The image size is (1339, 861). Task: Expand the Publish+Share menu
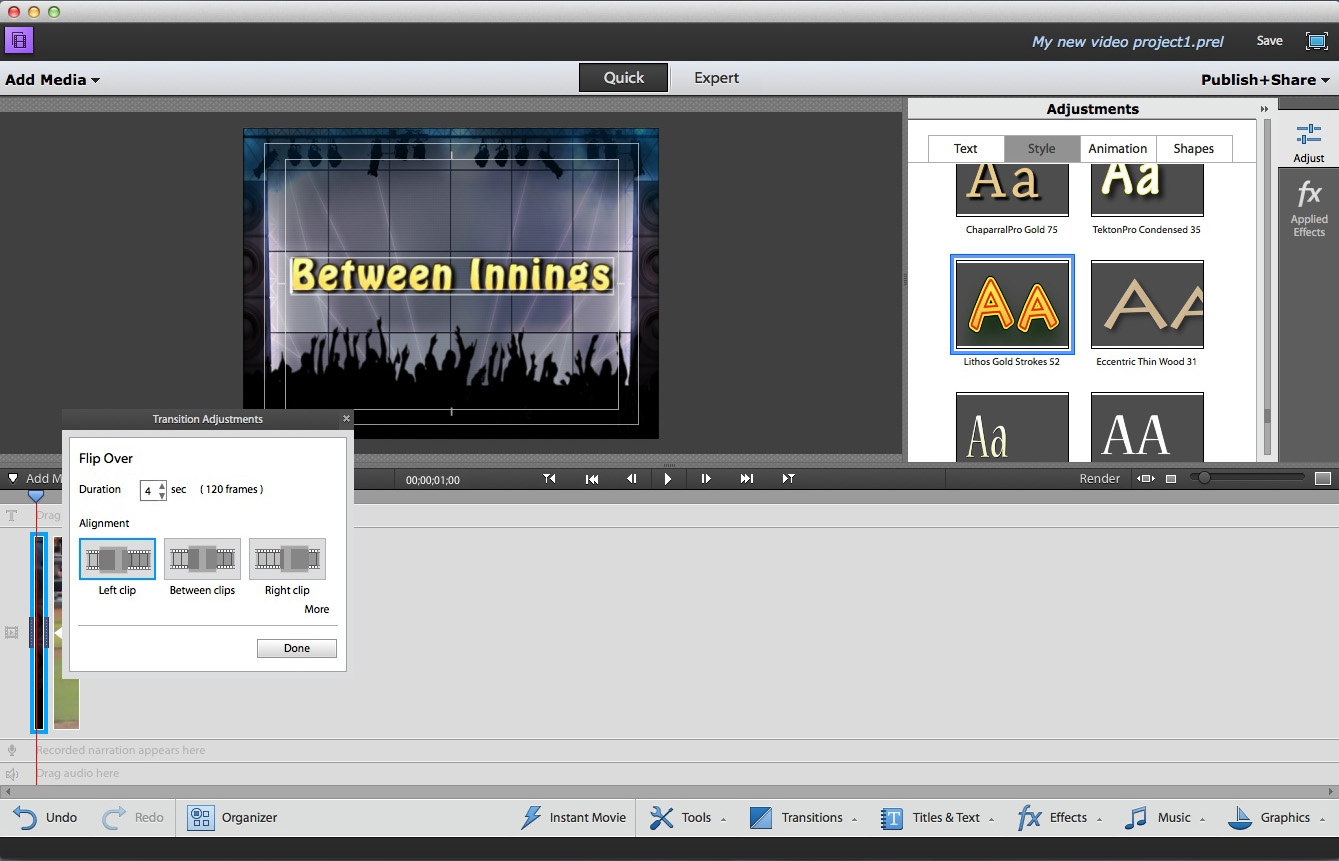(1265, 80)
